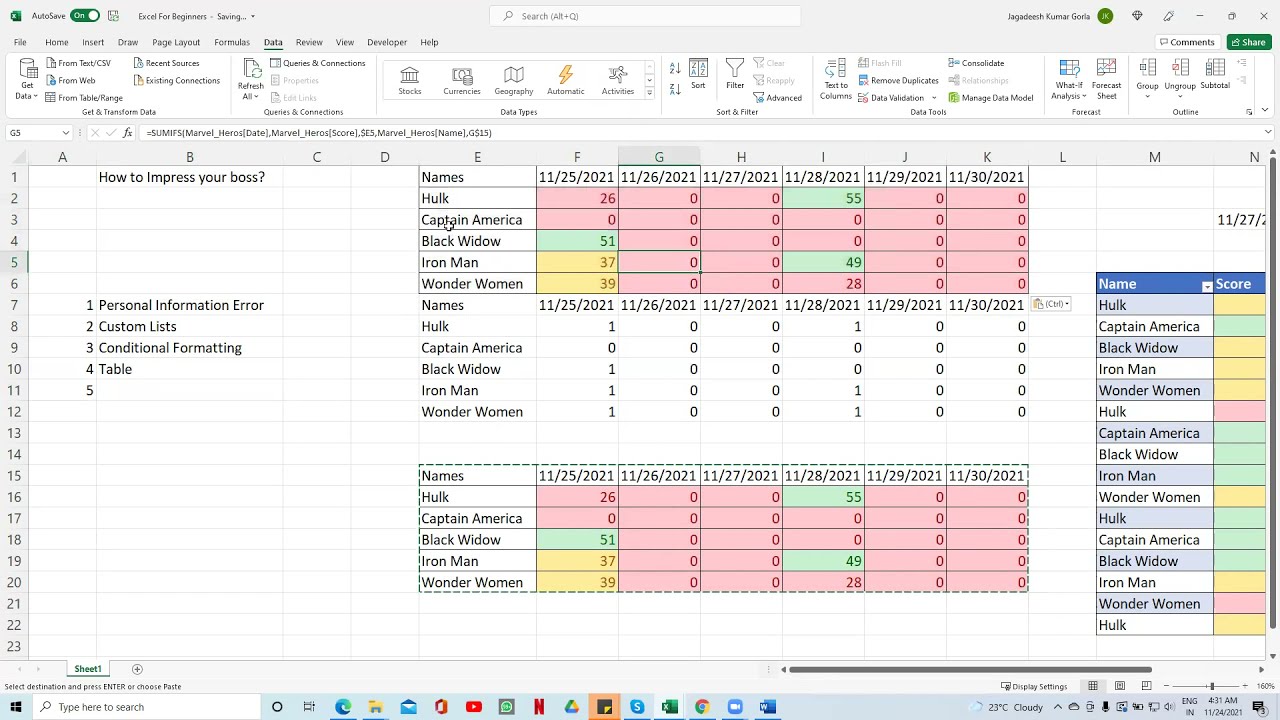The width and height of the screenshot is (1280, 720).
Task: Click Remove Duplicates
Action: (x=898, y=80)
